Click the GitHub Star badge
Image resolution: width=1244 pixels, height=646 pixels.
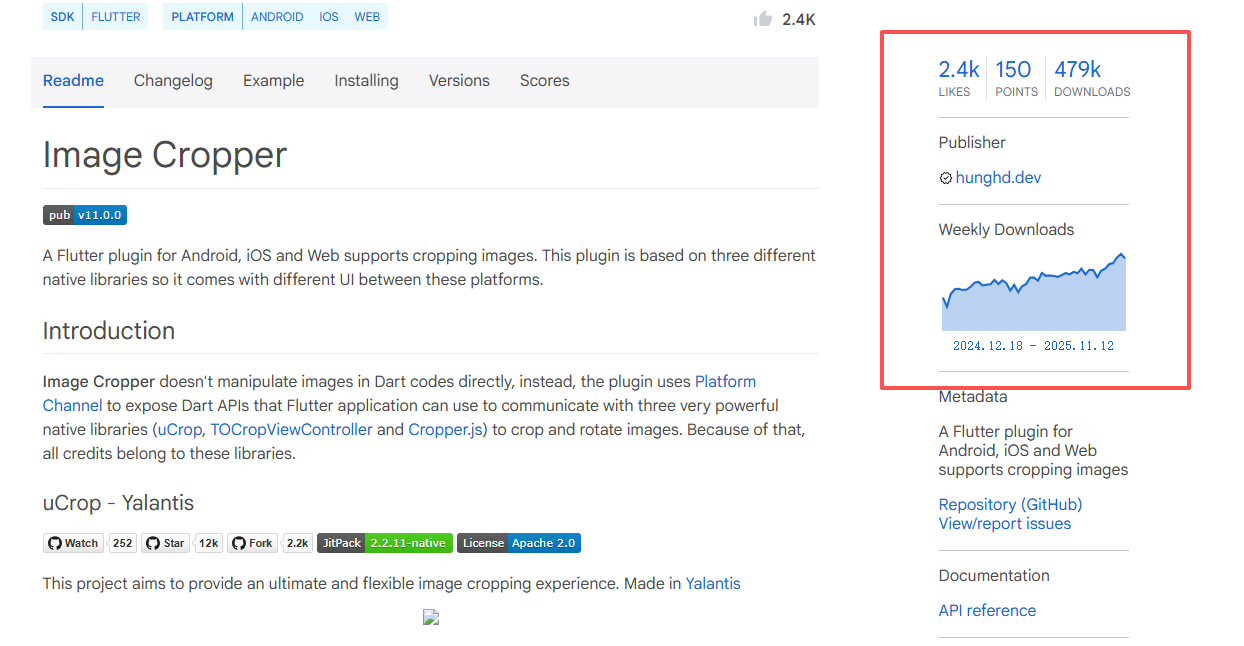tap(165, 543)
